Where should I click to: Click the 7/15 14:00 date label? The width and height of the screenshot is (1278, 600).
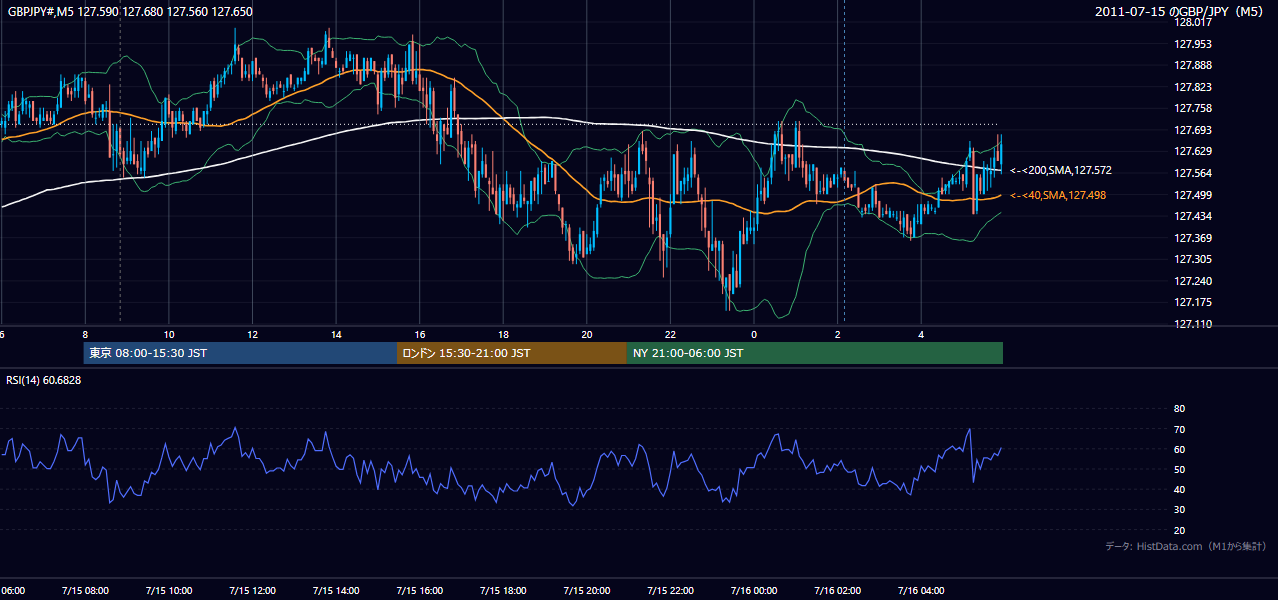(336, 591)
